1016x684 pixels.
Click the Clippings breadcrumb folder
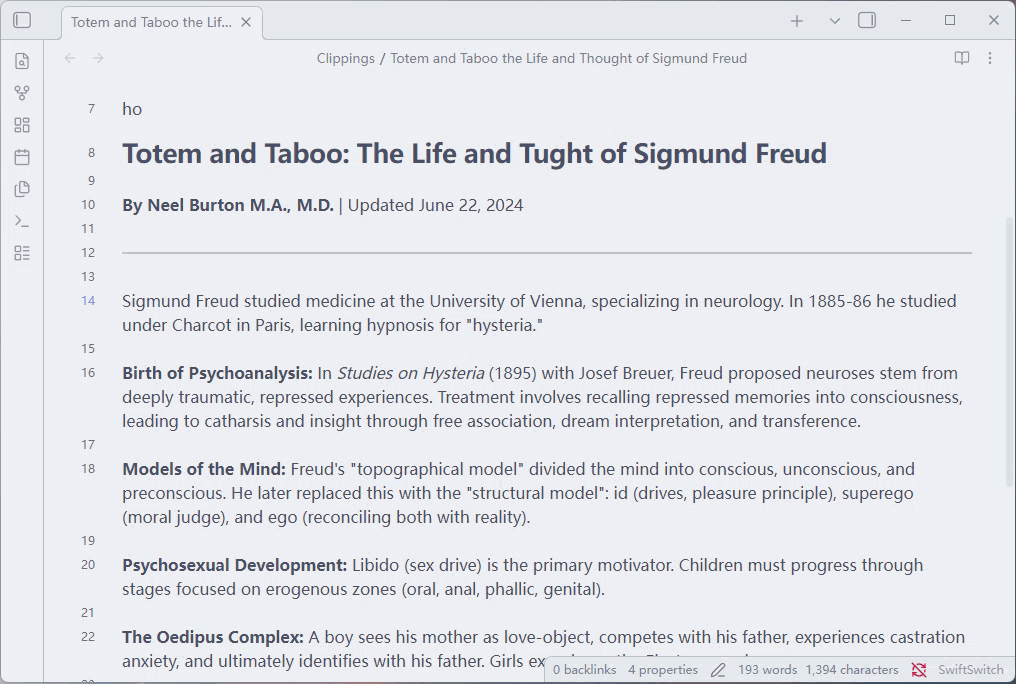345,58
